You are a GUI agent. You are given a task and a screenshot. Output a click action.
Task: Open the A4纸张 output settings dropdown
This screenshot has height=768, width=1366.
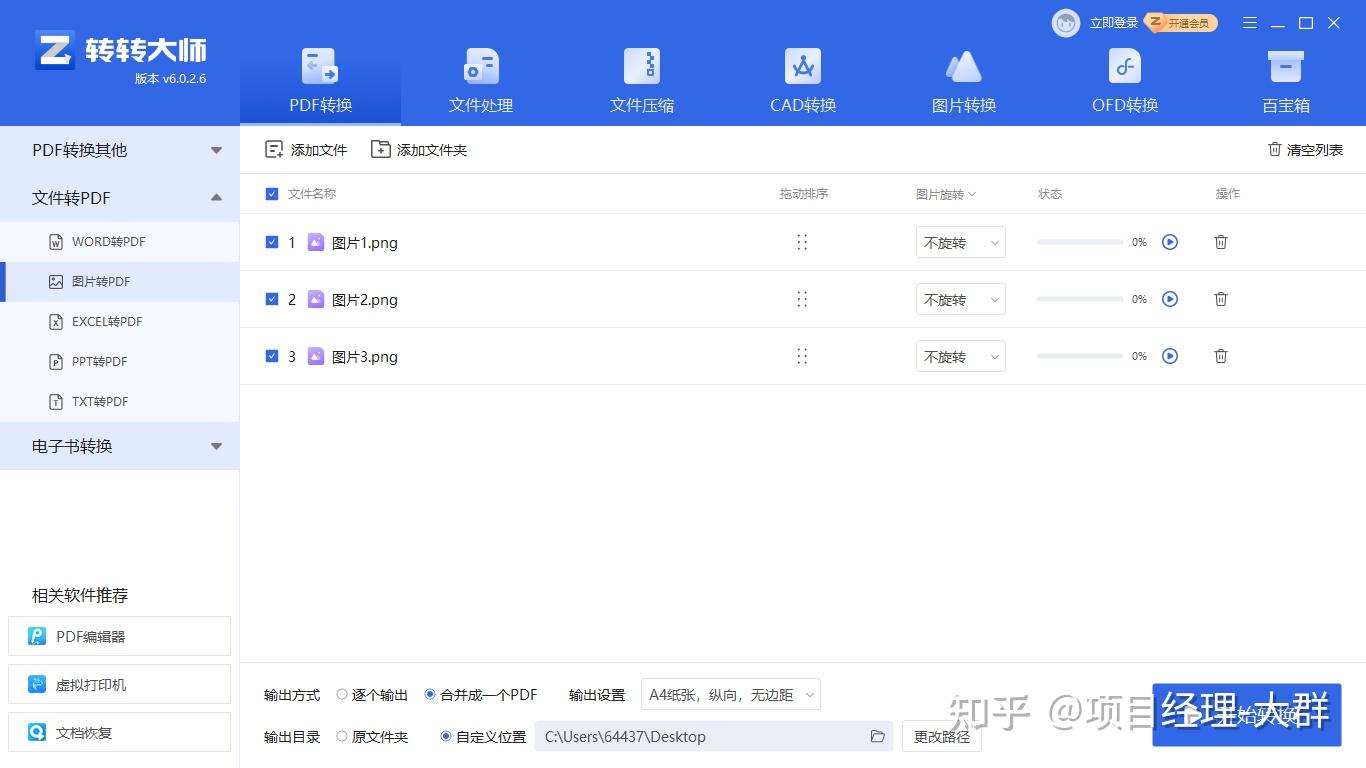click(731, 694)
